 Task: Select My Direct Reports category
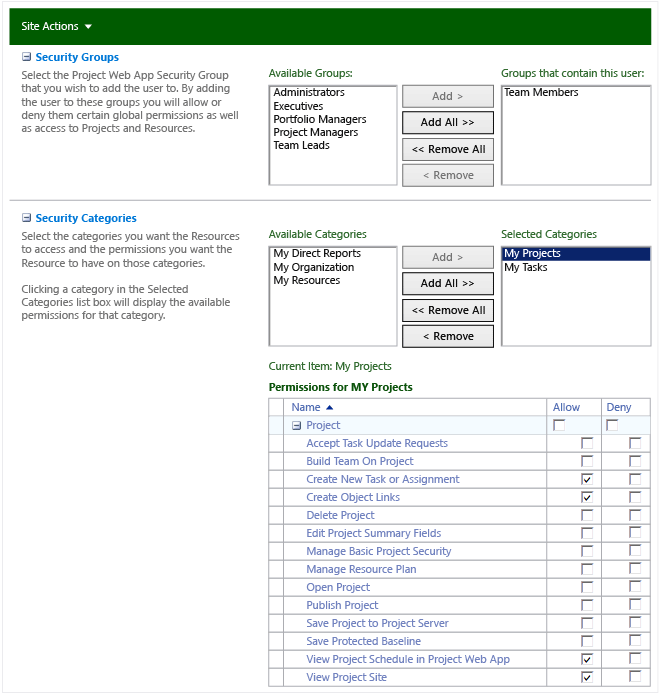317,253
